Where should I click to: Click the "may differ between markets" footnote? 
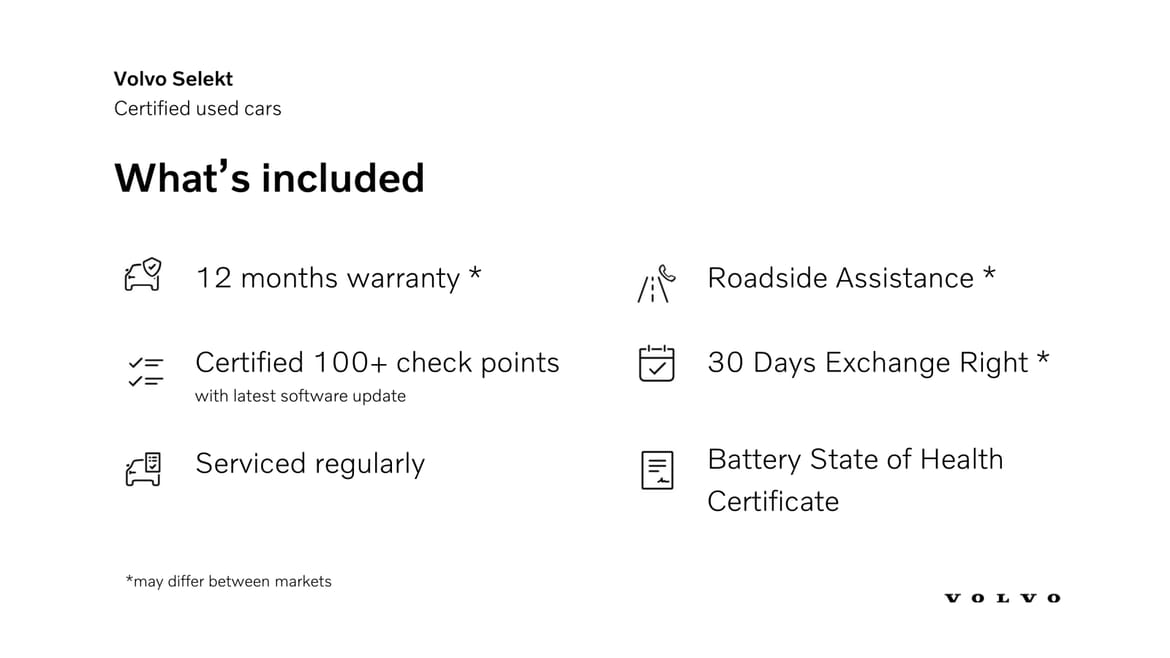point(229,581)
